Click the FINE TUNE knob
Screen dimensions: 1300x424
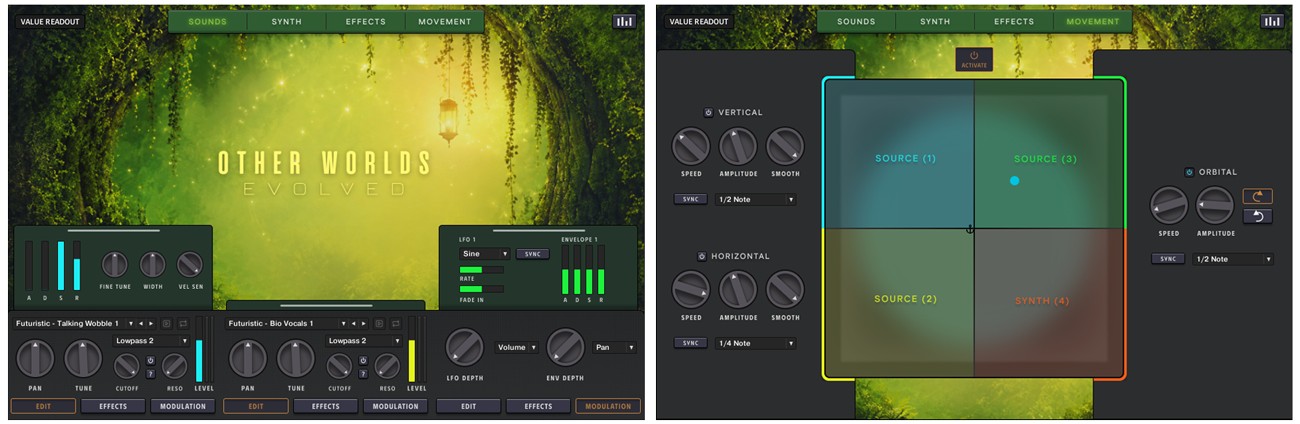pos(115,265)
